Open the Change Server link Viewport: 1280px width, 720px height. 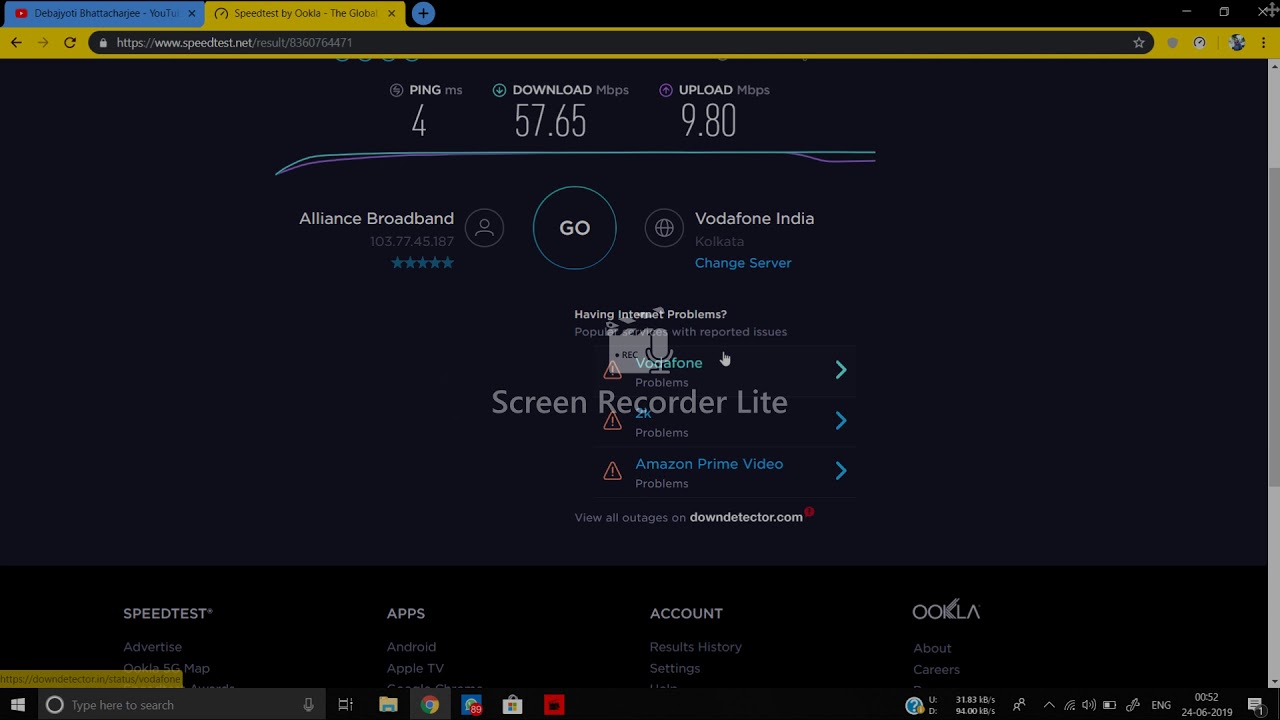(x=743, y=263)
